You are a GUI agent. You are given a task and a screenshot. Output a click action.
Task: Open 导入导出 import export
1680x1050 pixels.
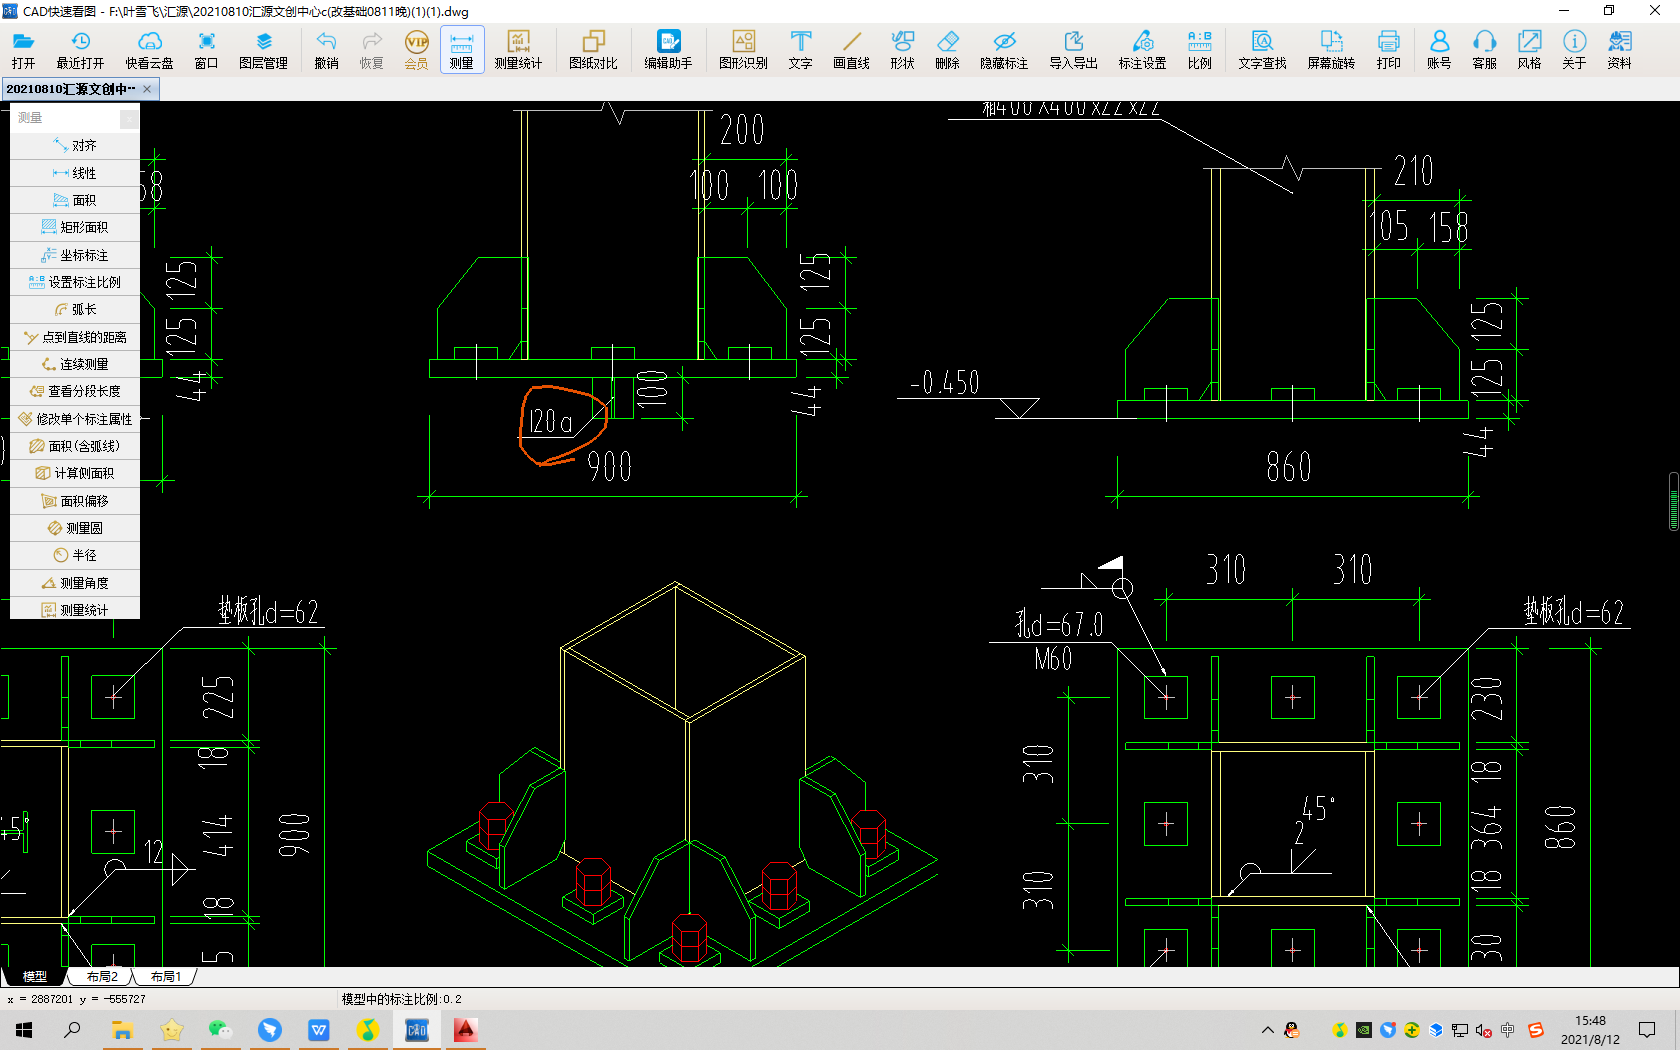coord(1073,49)
